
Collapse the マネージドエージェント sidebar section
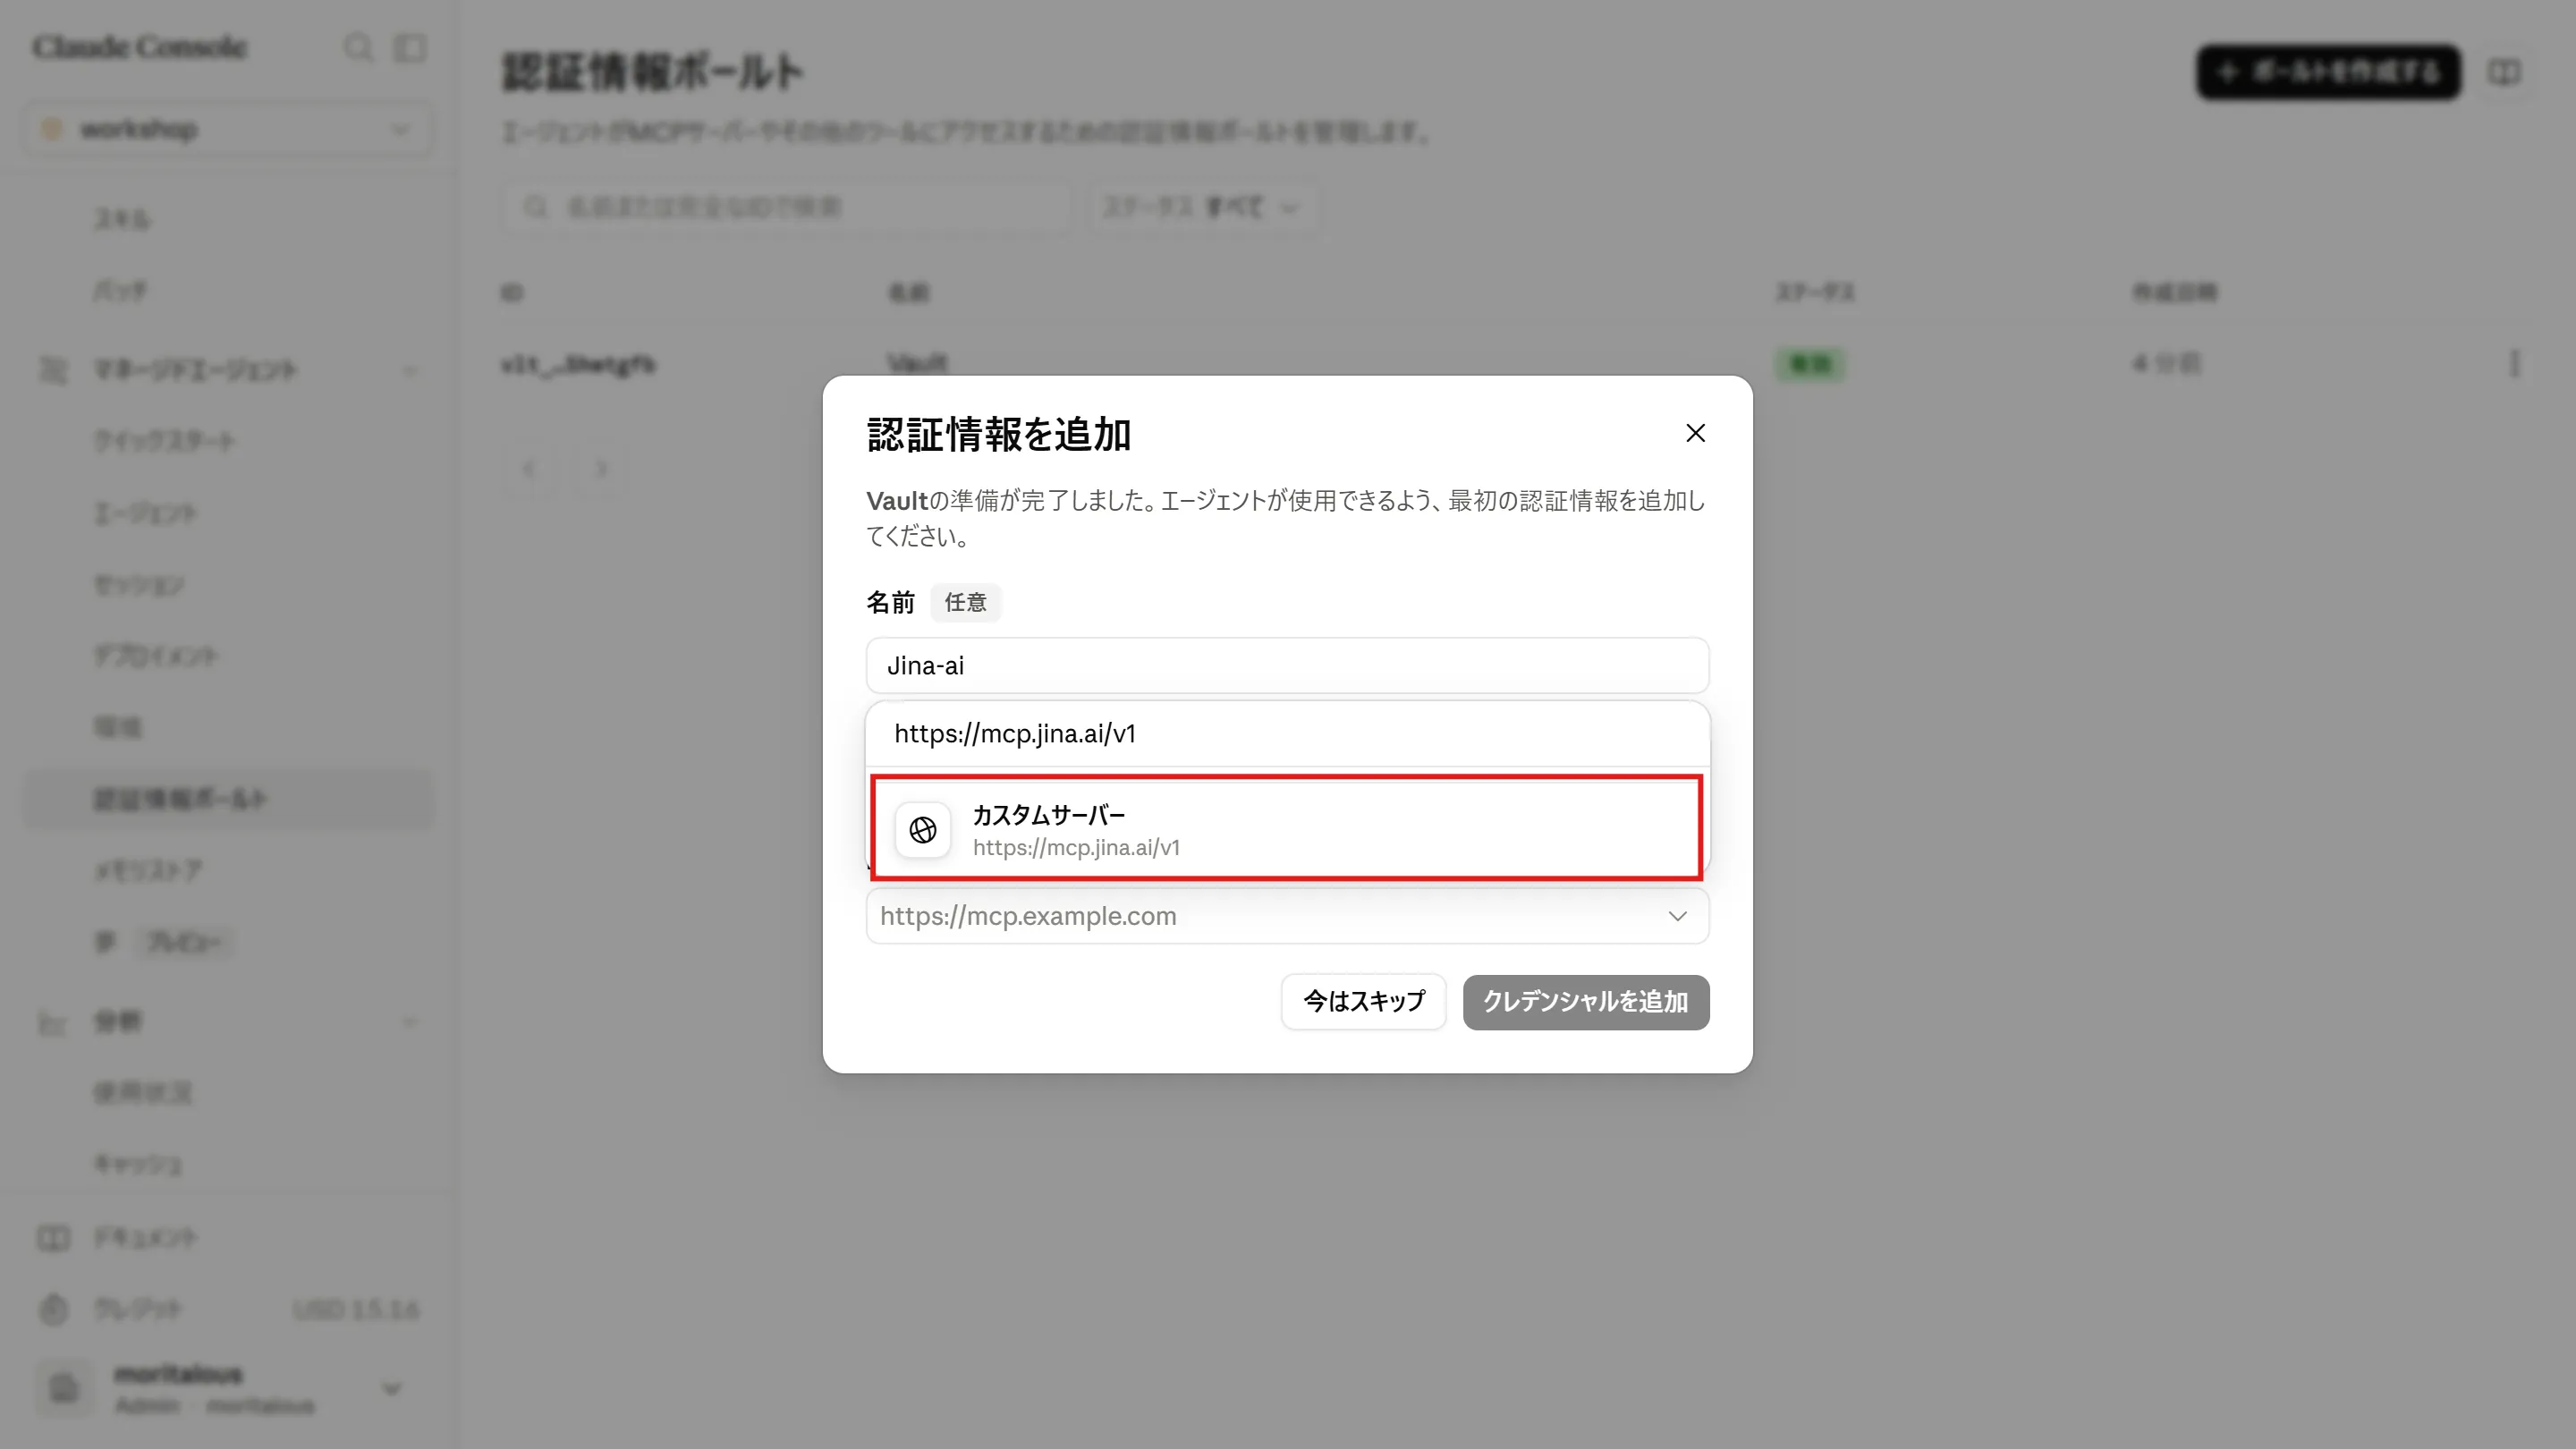[409, 371]
